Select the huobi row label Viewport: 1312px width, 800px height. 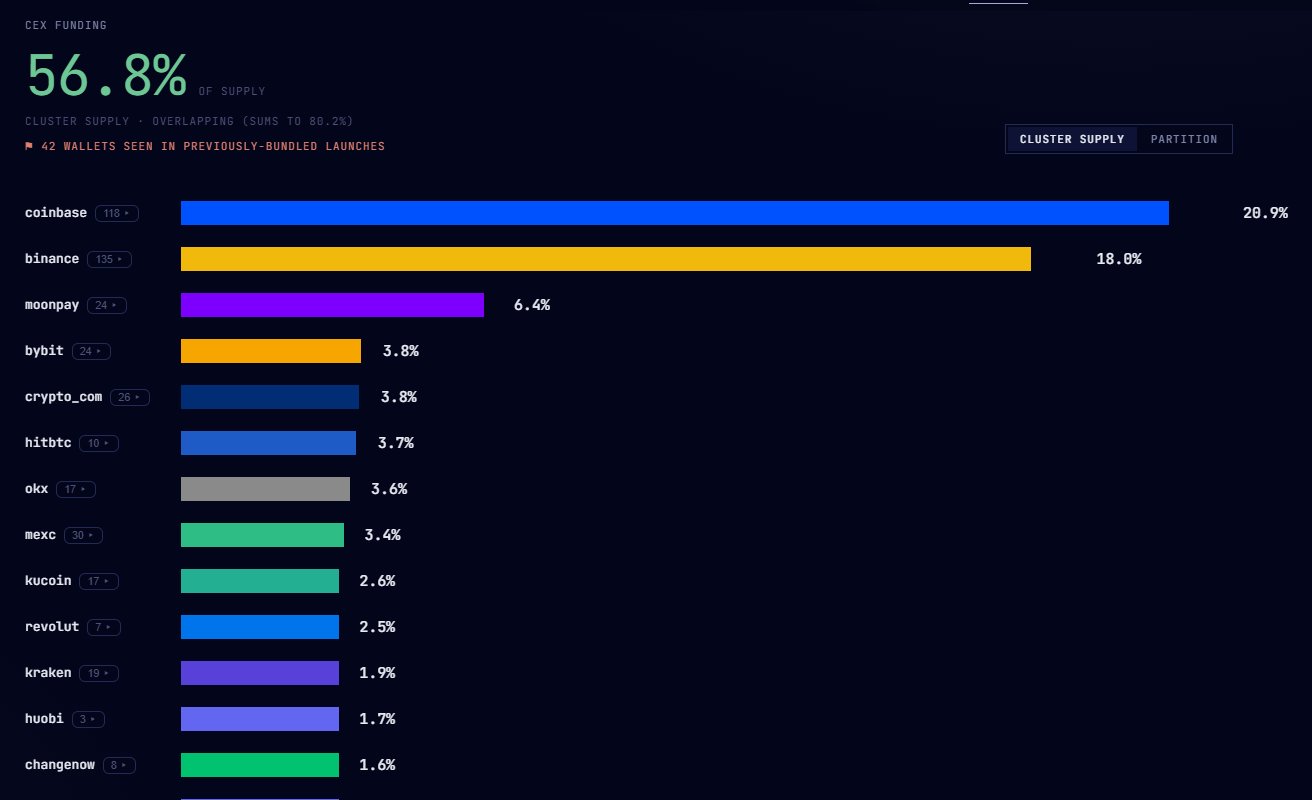[45, 719]
